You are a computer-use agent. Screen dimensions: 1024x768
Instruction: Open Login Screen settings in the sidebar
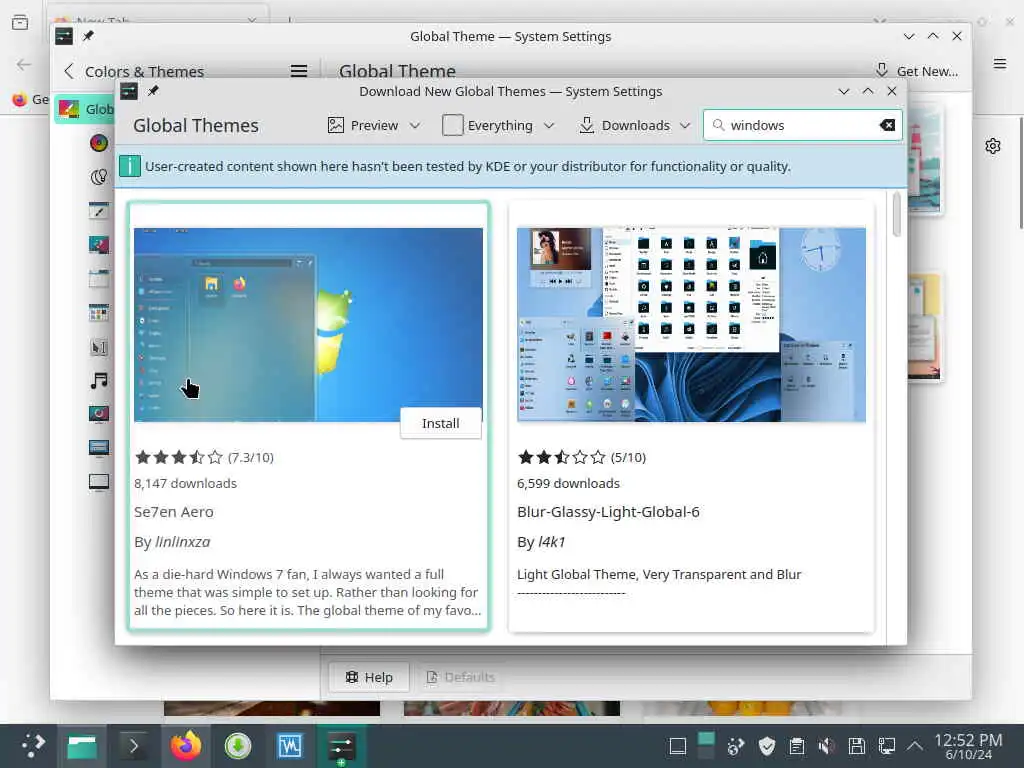coord(99,448)
